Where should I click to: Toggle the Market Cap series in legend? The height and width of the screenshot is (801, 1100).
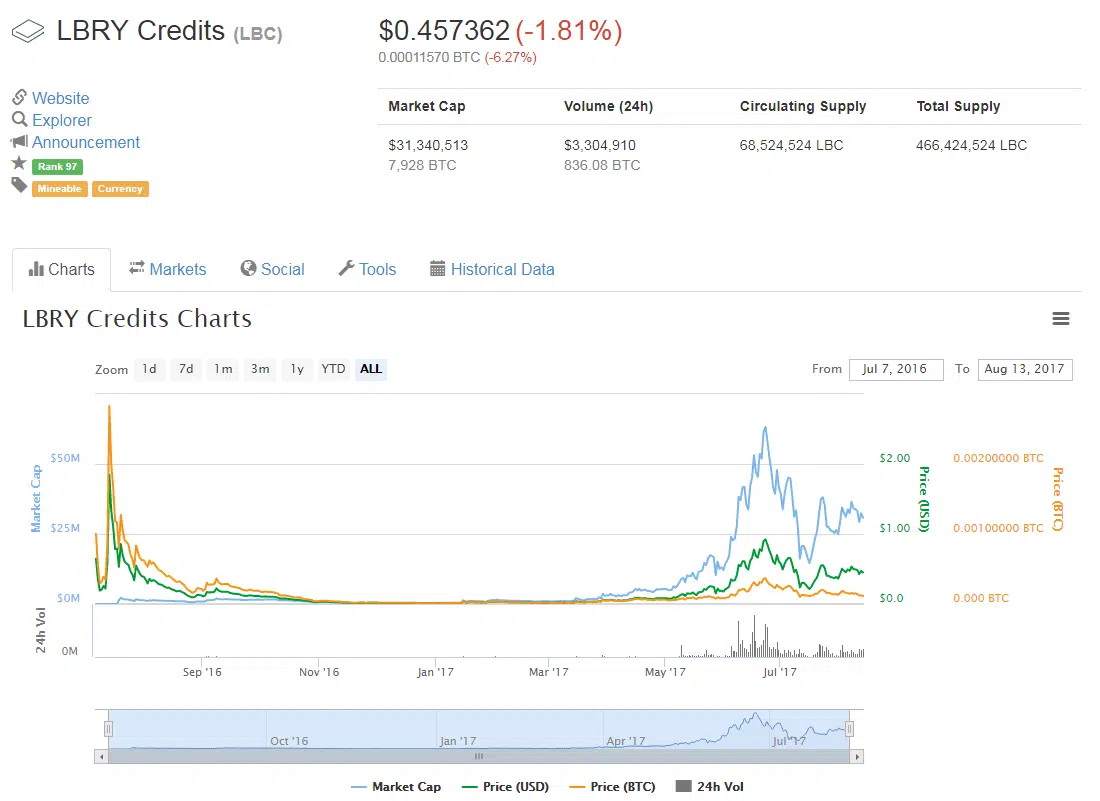point(396,787)
